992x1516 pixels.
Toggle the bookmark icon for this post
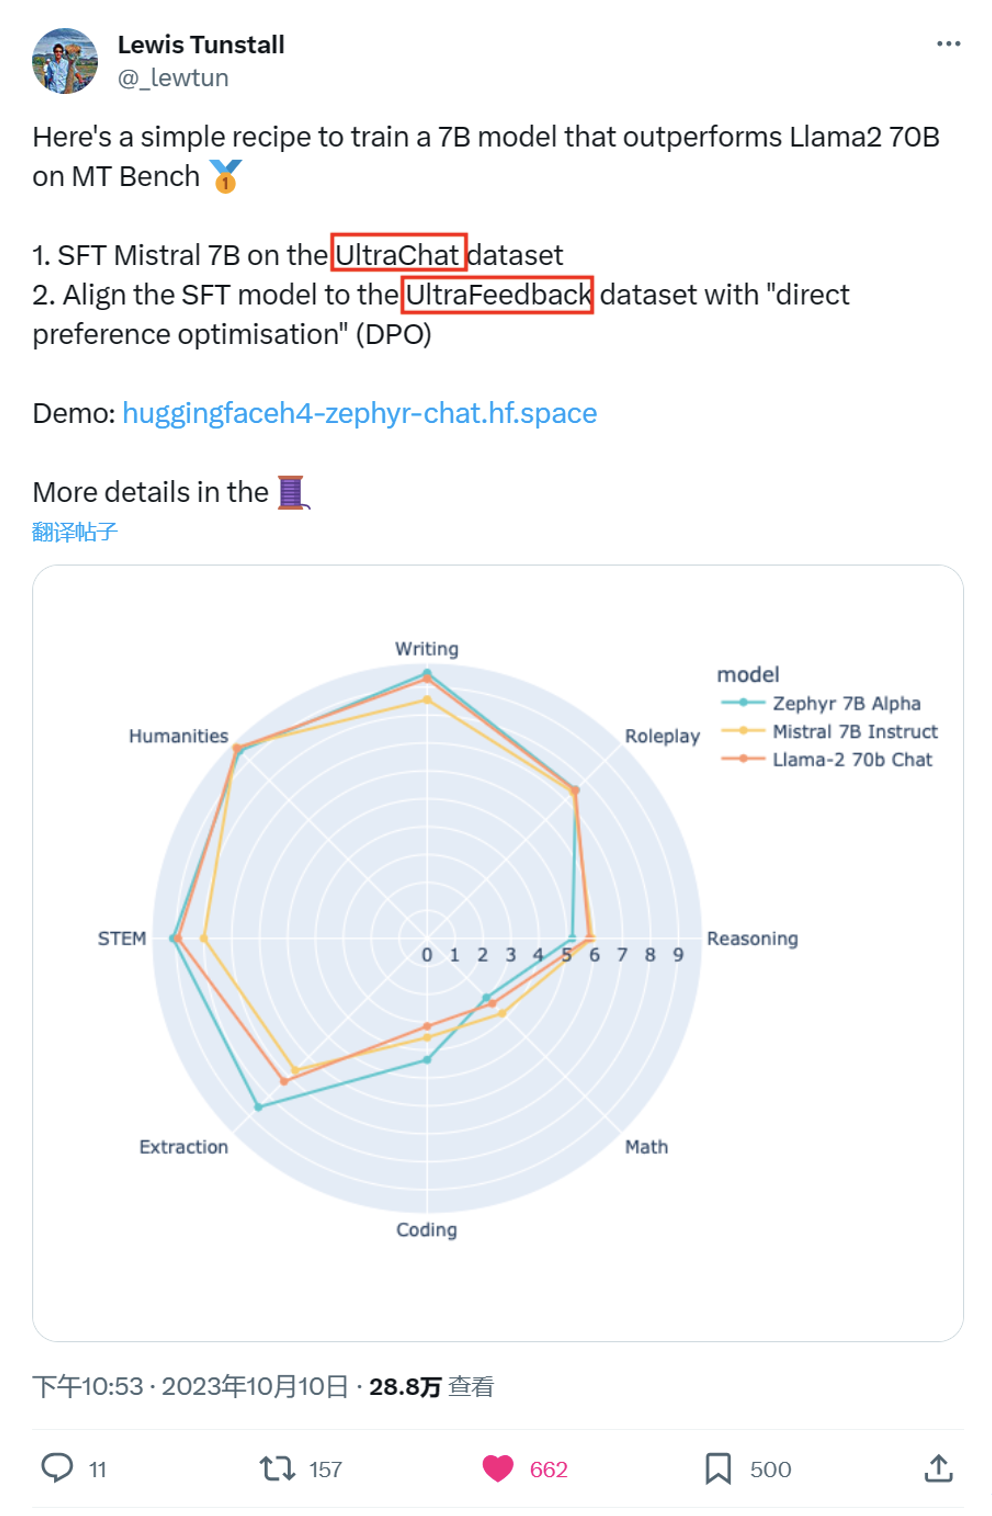718,1468
